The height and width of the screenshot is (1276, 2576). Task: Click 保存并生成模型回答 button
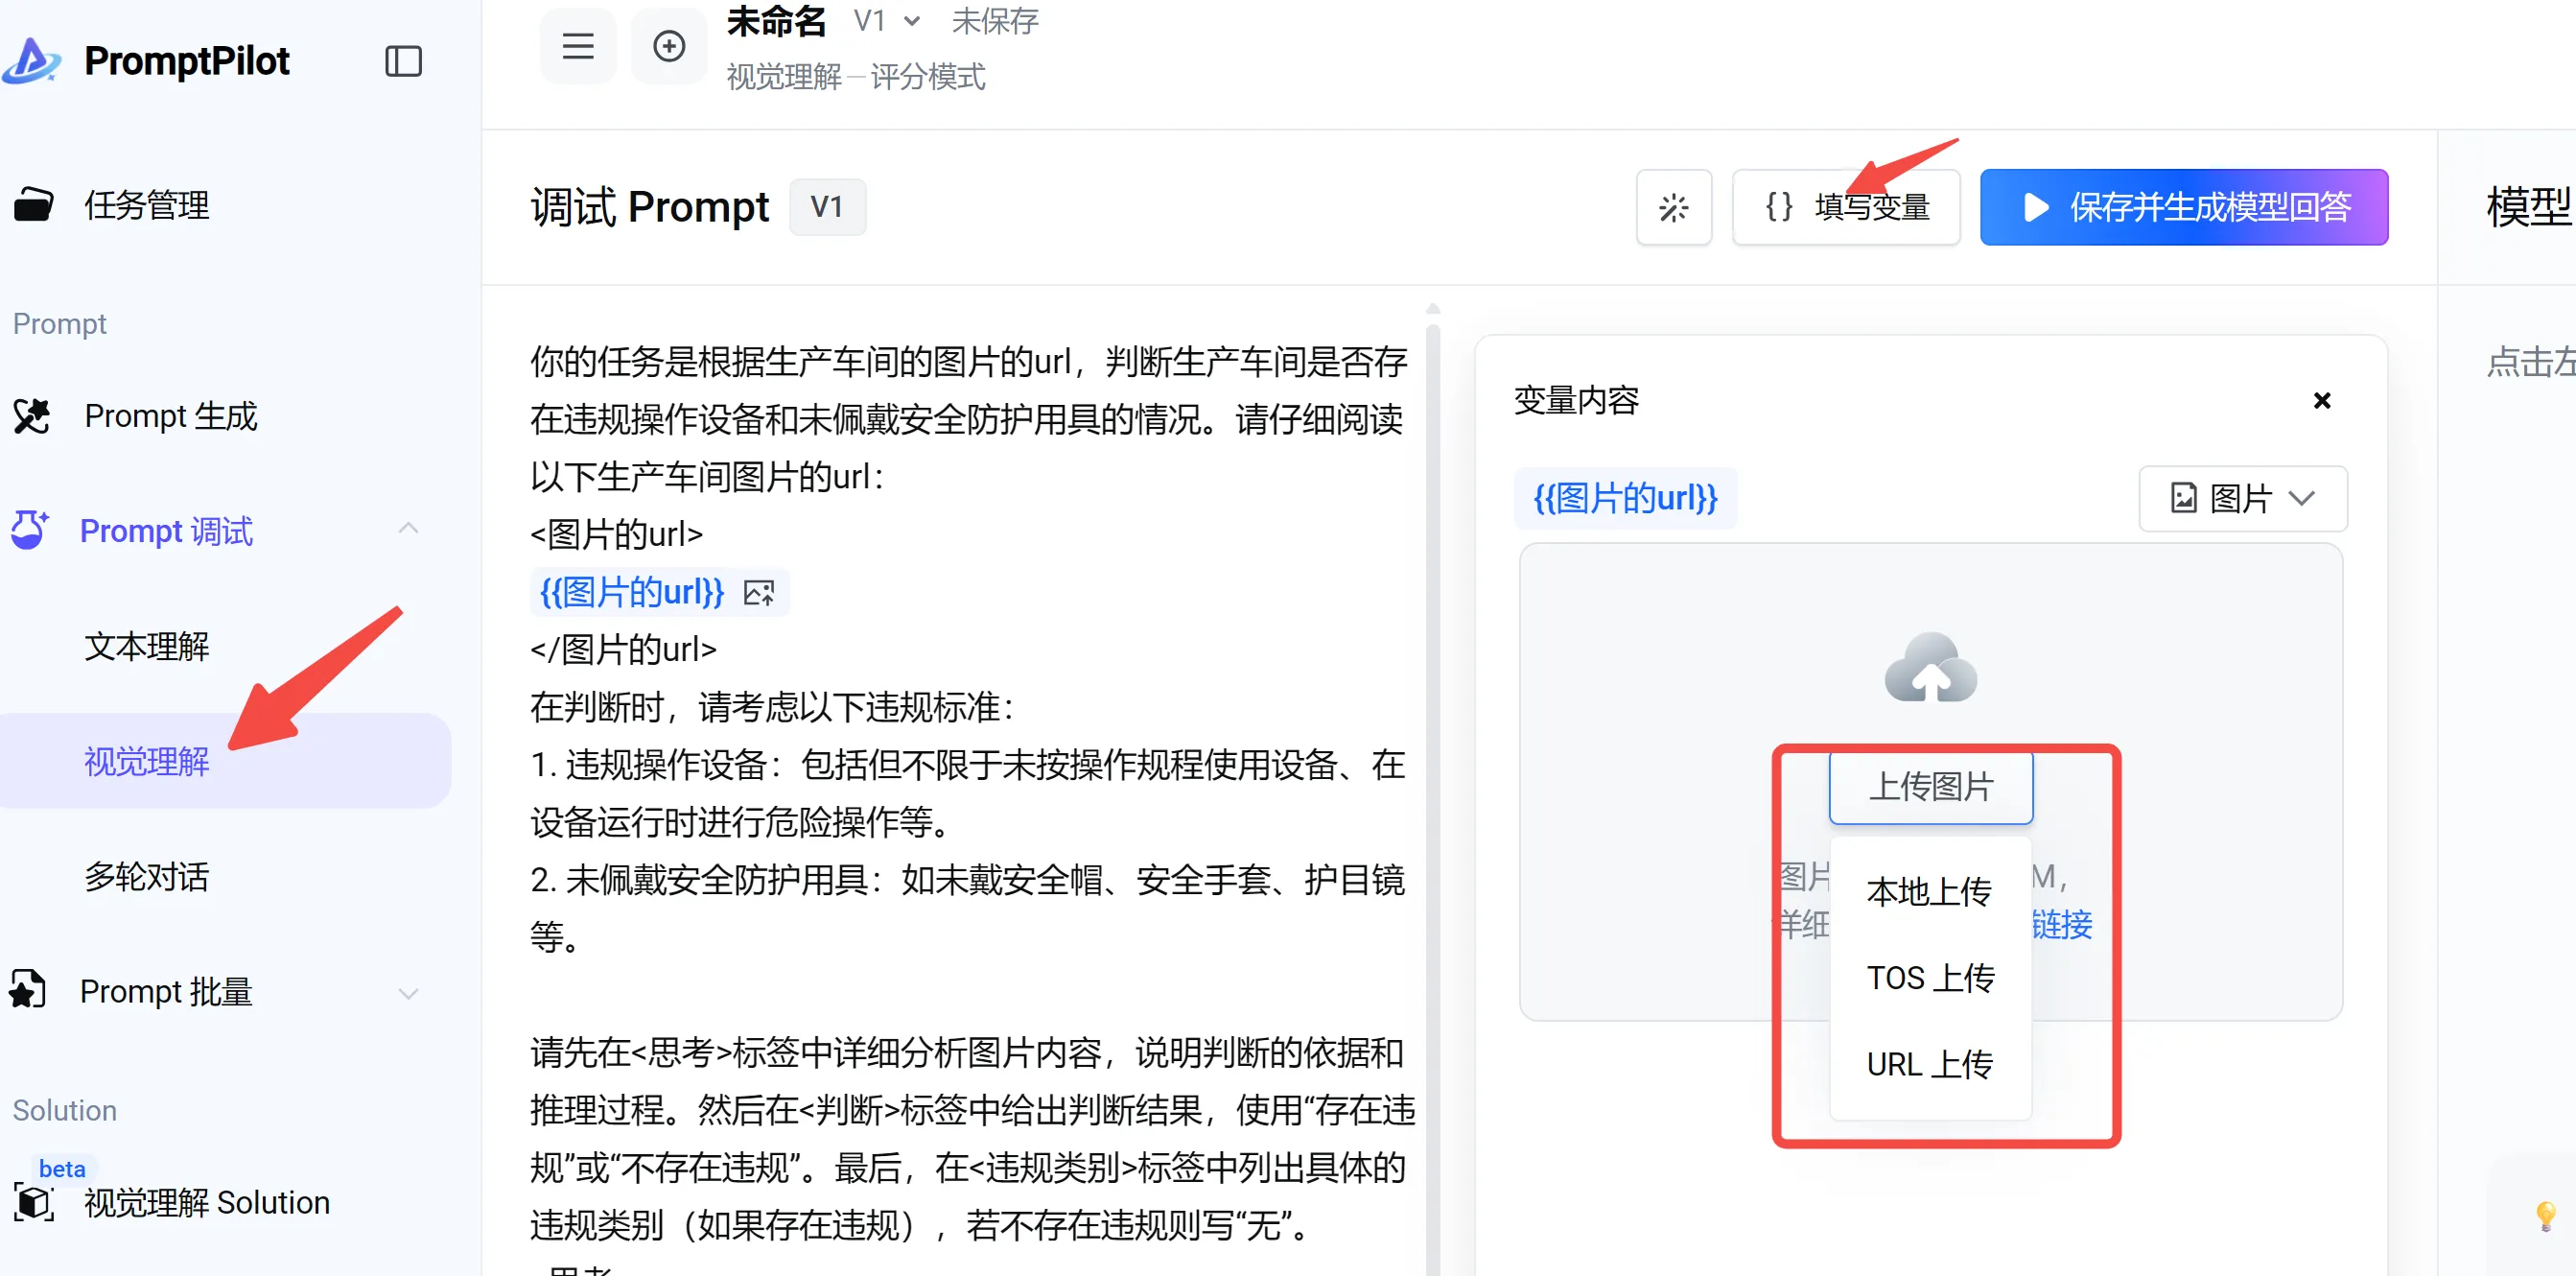coord(2183,207)
